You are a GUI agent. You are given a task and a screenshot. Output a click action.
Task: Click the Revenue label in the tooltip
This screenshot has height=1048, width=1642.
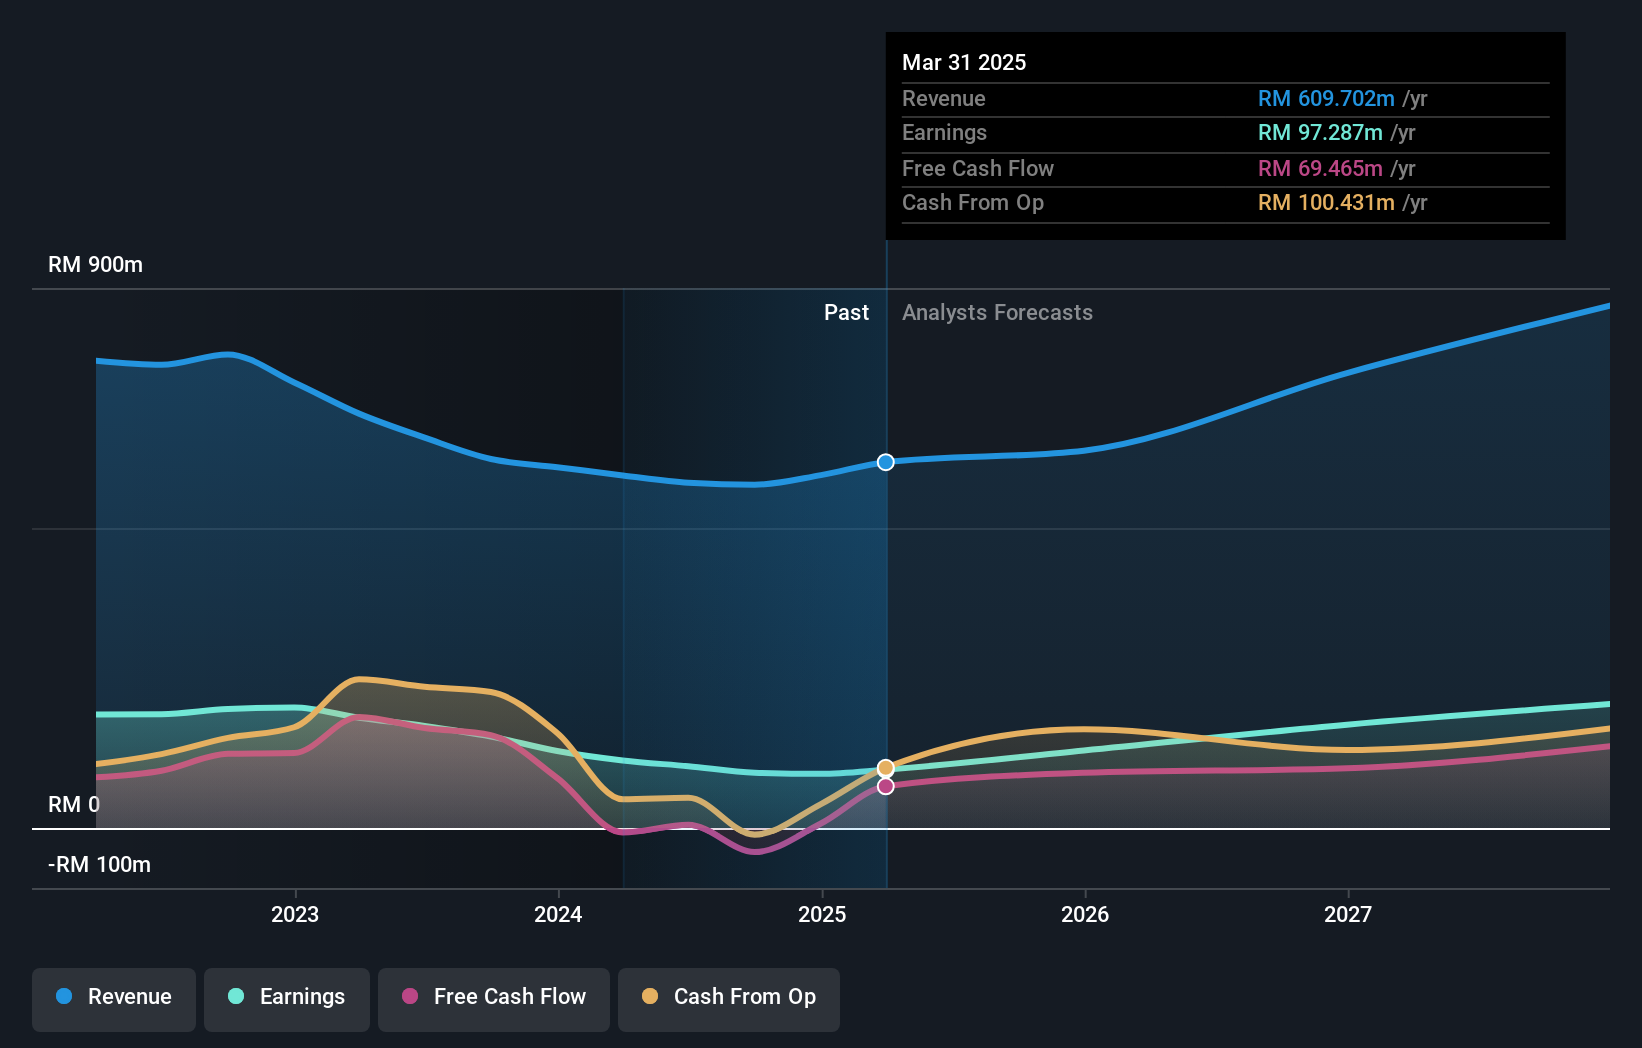944,98
